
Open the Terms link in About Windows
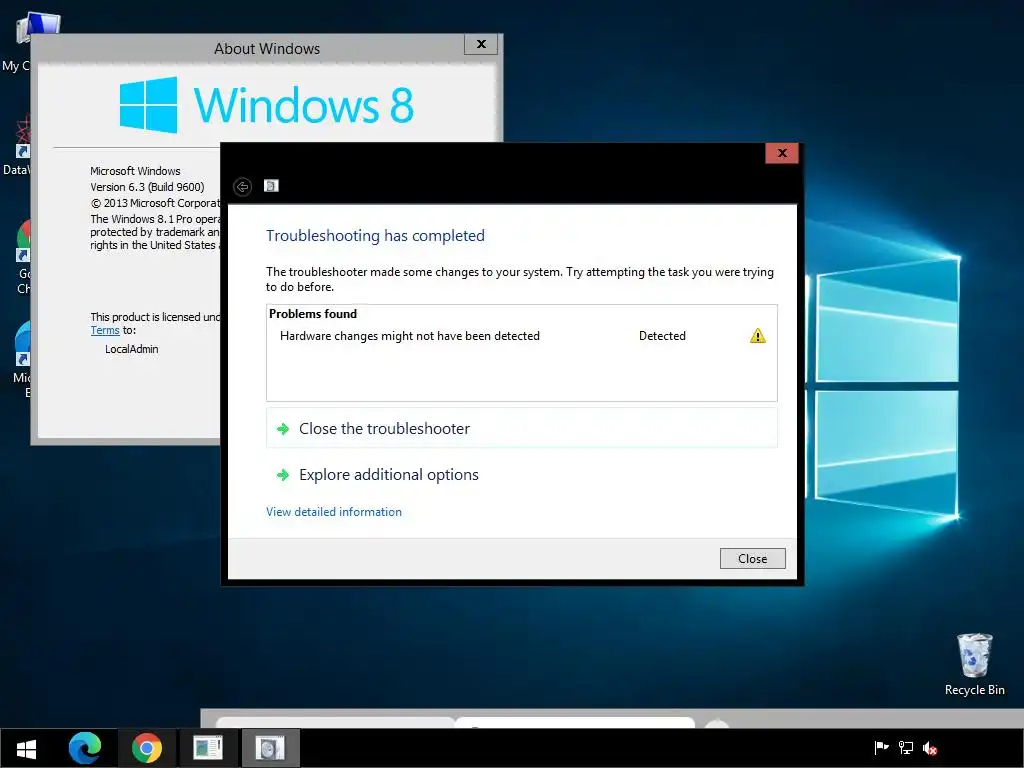tap(104, 330)
